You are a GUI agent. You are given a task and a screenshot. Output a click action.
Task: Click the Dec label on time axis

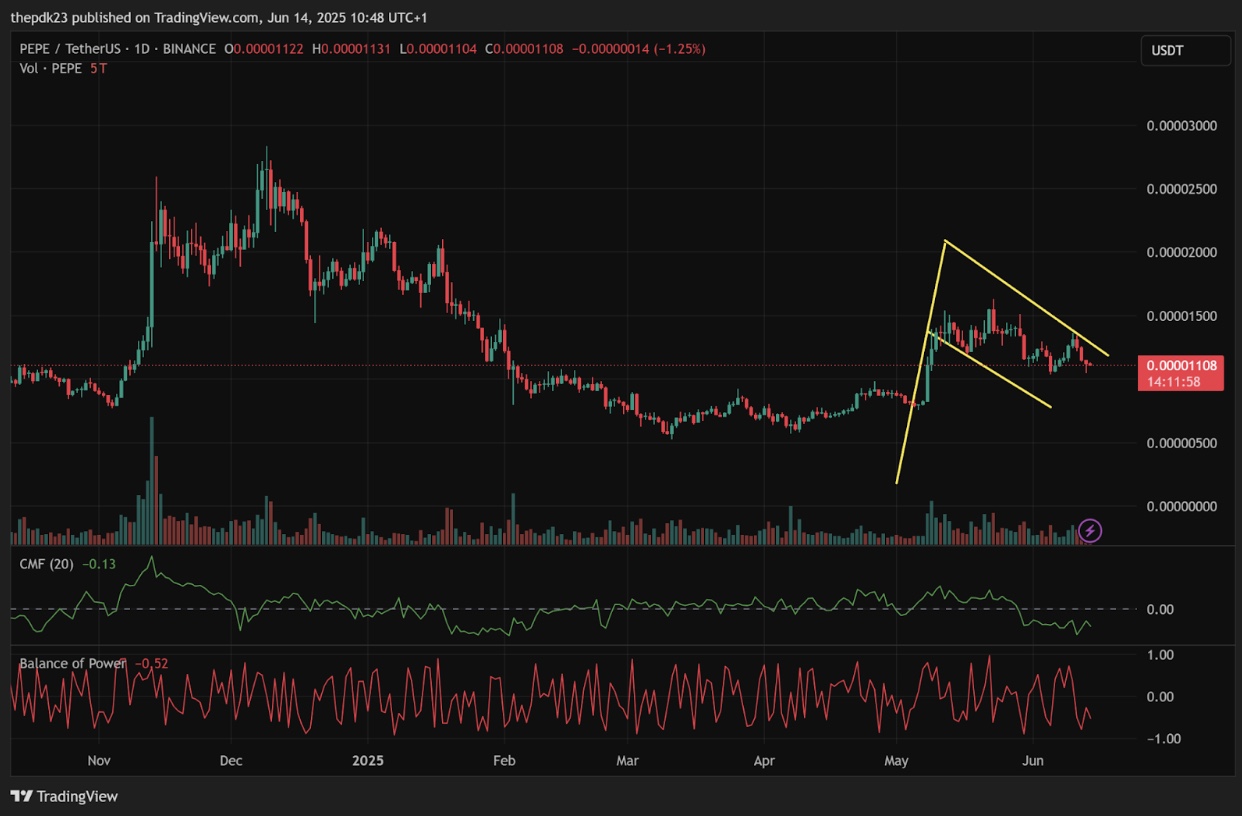coord(231,760)
